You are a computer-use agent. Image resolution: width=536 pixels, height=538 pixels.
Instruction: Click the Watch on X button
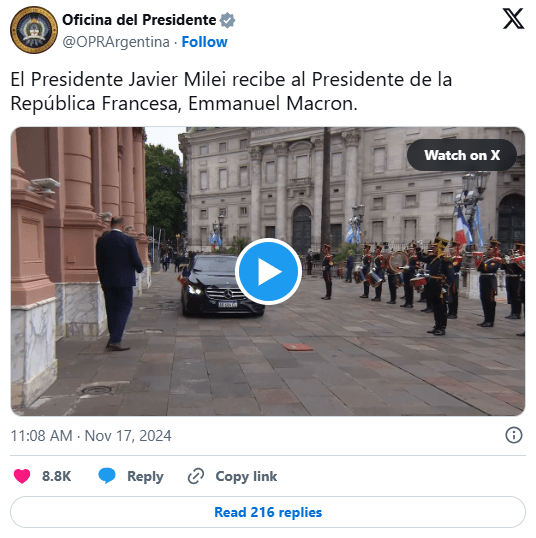[462, 155]
